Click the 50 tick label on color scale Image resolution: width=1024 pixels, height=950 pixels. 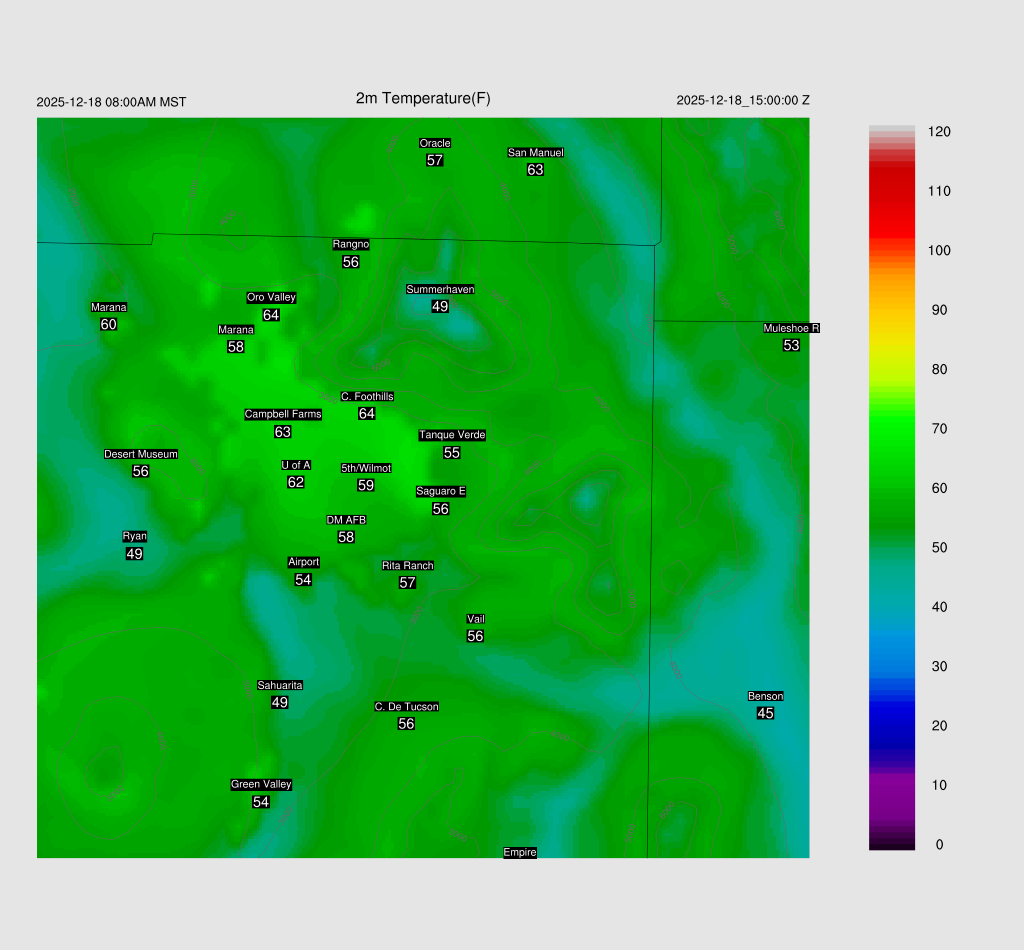click(939, 548)
